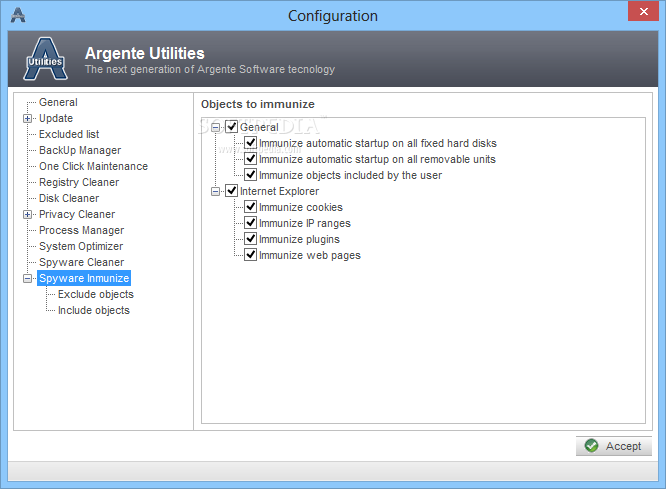Expand the Privacy Cleaner tree node
Screen dimensions: 666x489
tap(27, 215)
